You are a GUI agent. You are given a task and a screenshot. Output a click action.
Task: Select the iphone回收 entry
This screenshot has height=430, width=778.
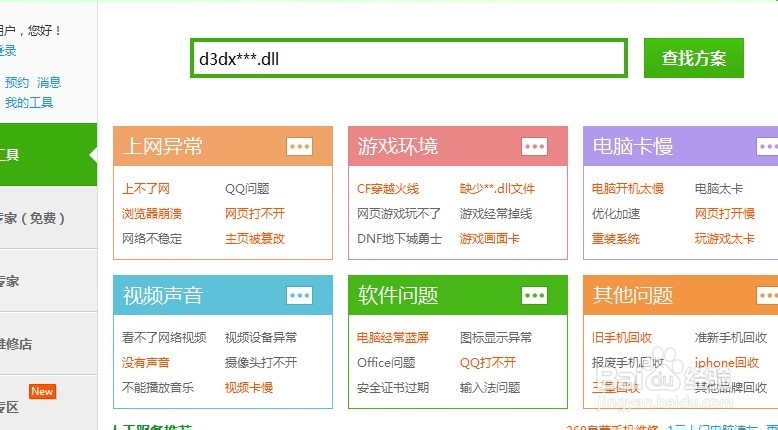click(727, 363)
